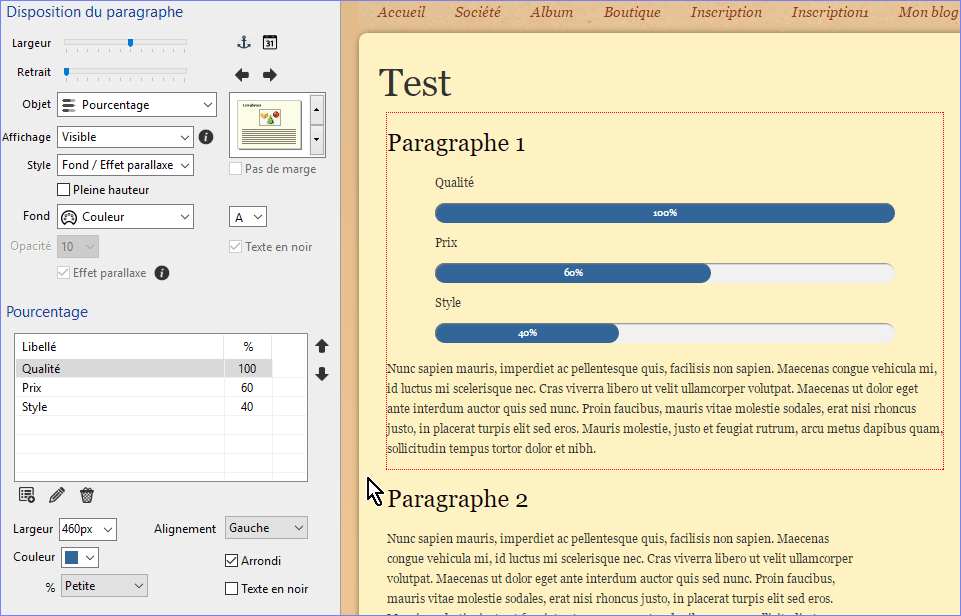The height and width of the screenshot is (616, 961).
Task: Click the anchor icon
Action: point(243,42)
